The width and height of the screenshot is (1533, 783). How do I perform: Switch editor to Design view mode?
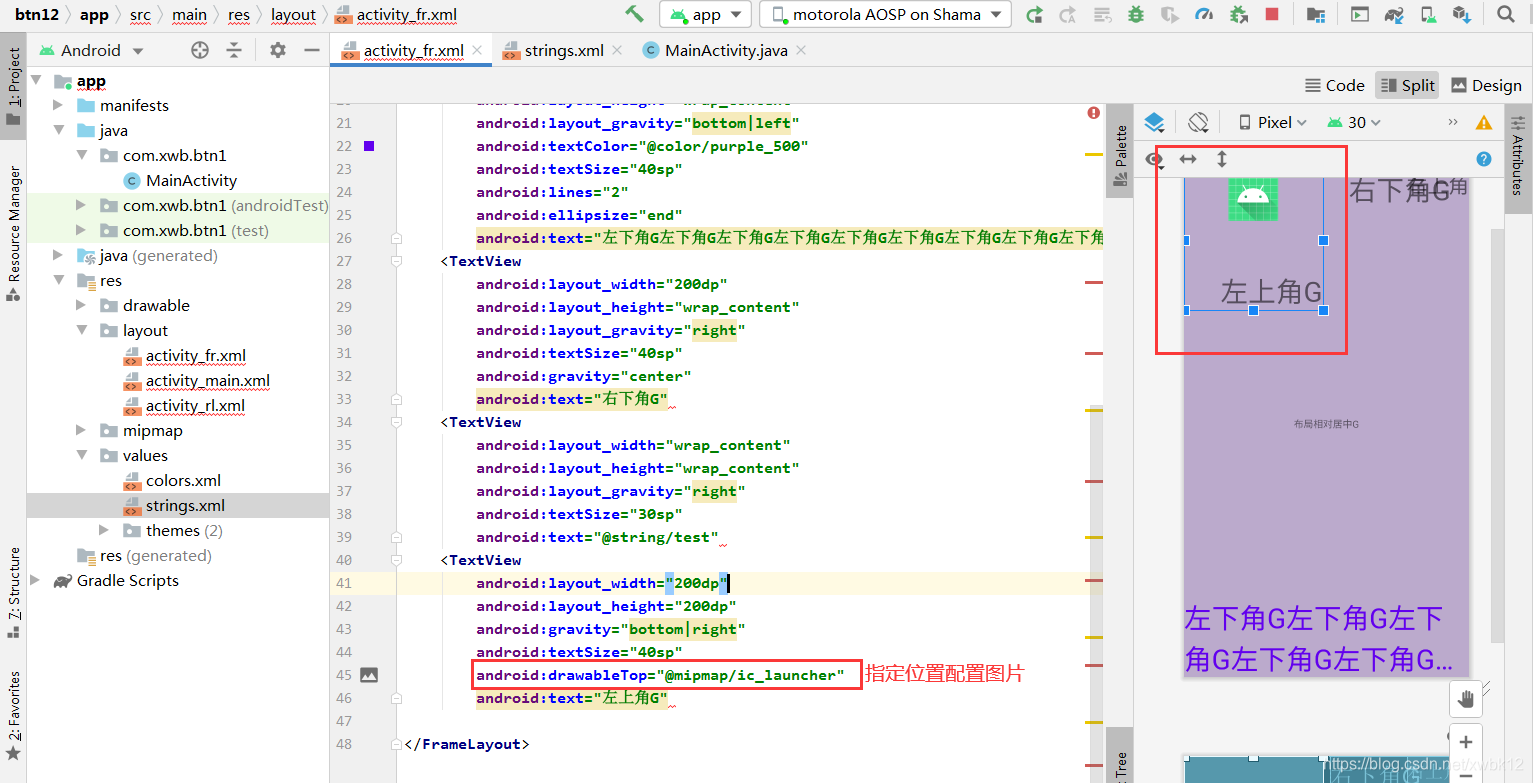point(1486,85)
